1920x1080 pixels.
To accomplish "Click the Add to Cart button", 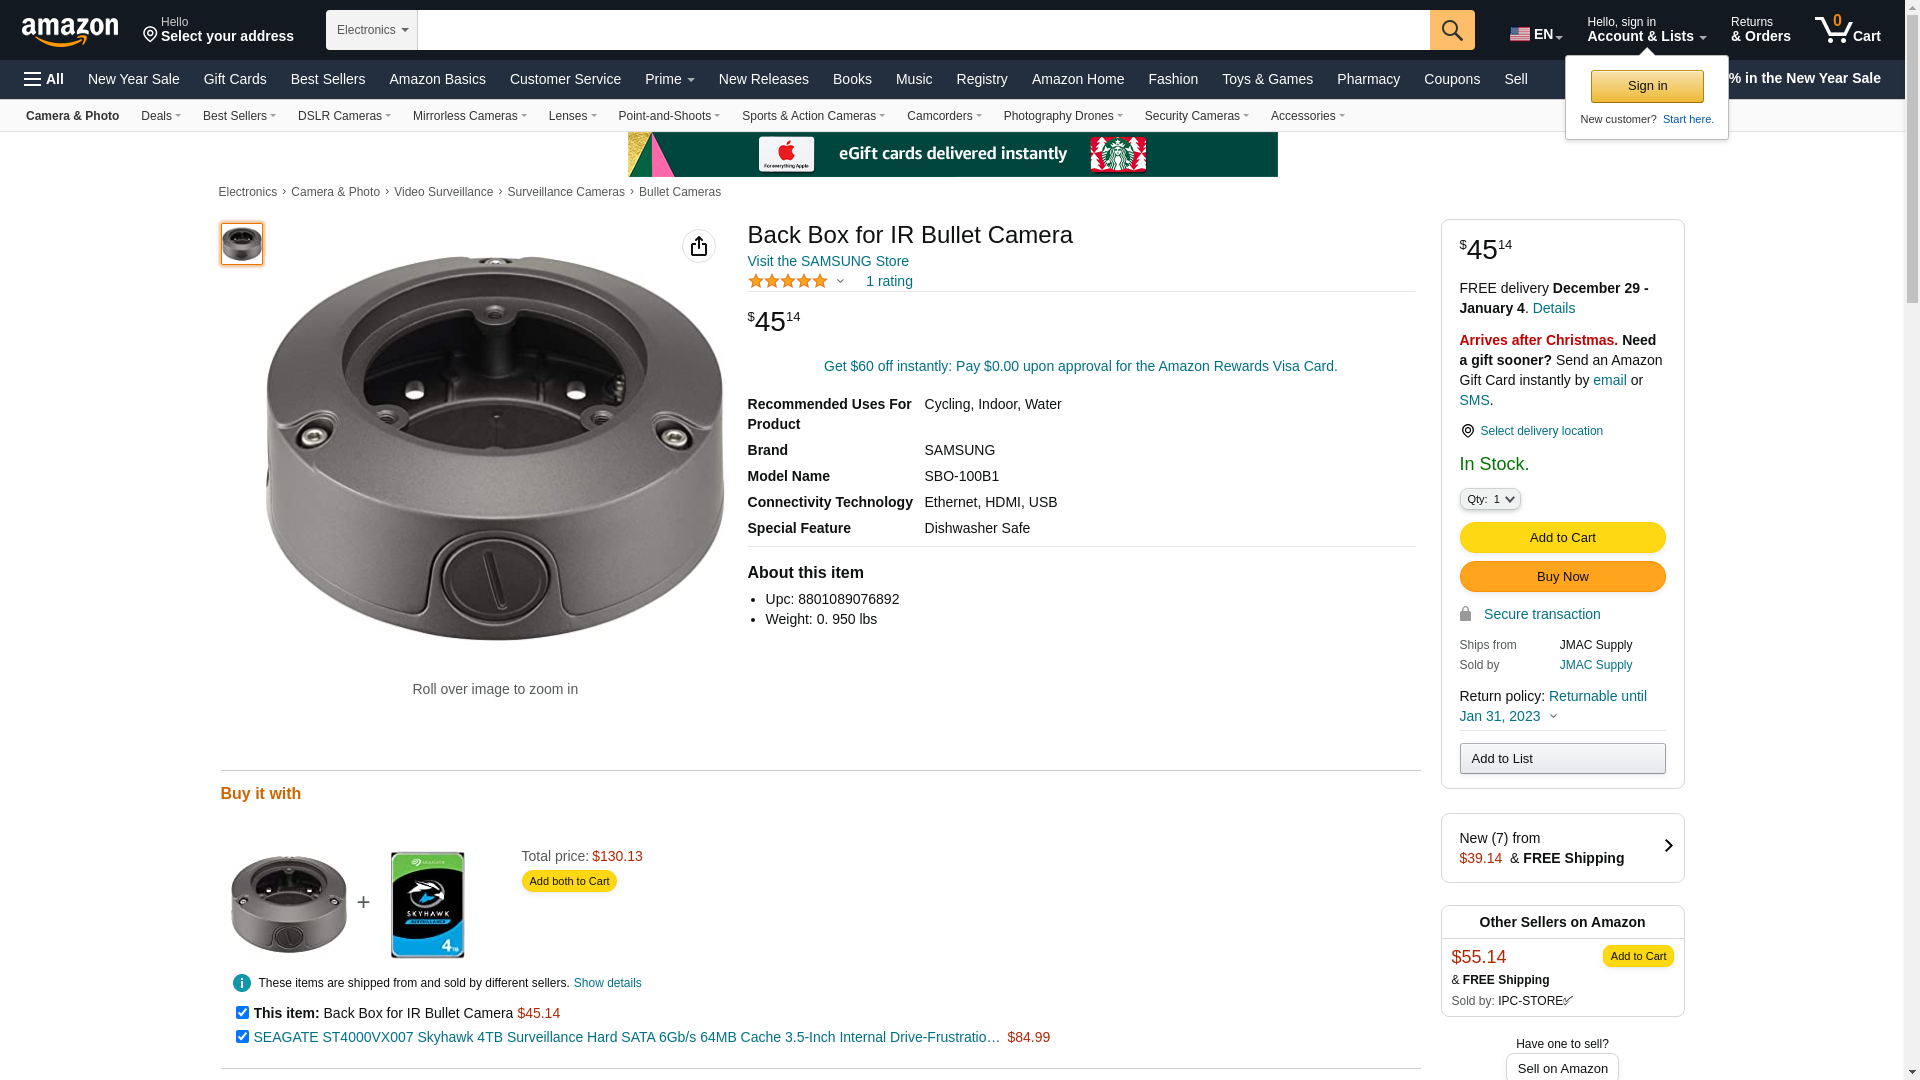I will click(x=1562, y=538).
